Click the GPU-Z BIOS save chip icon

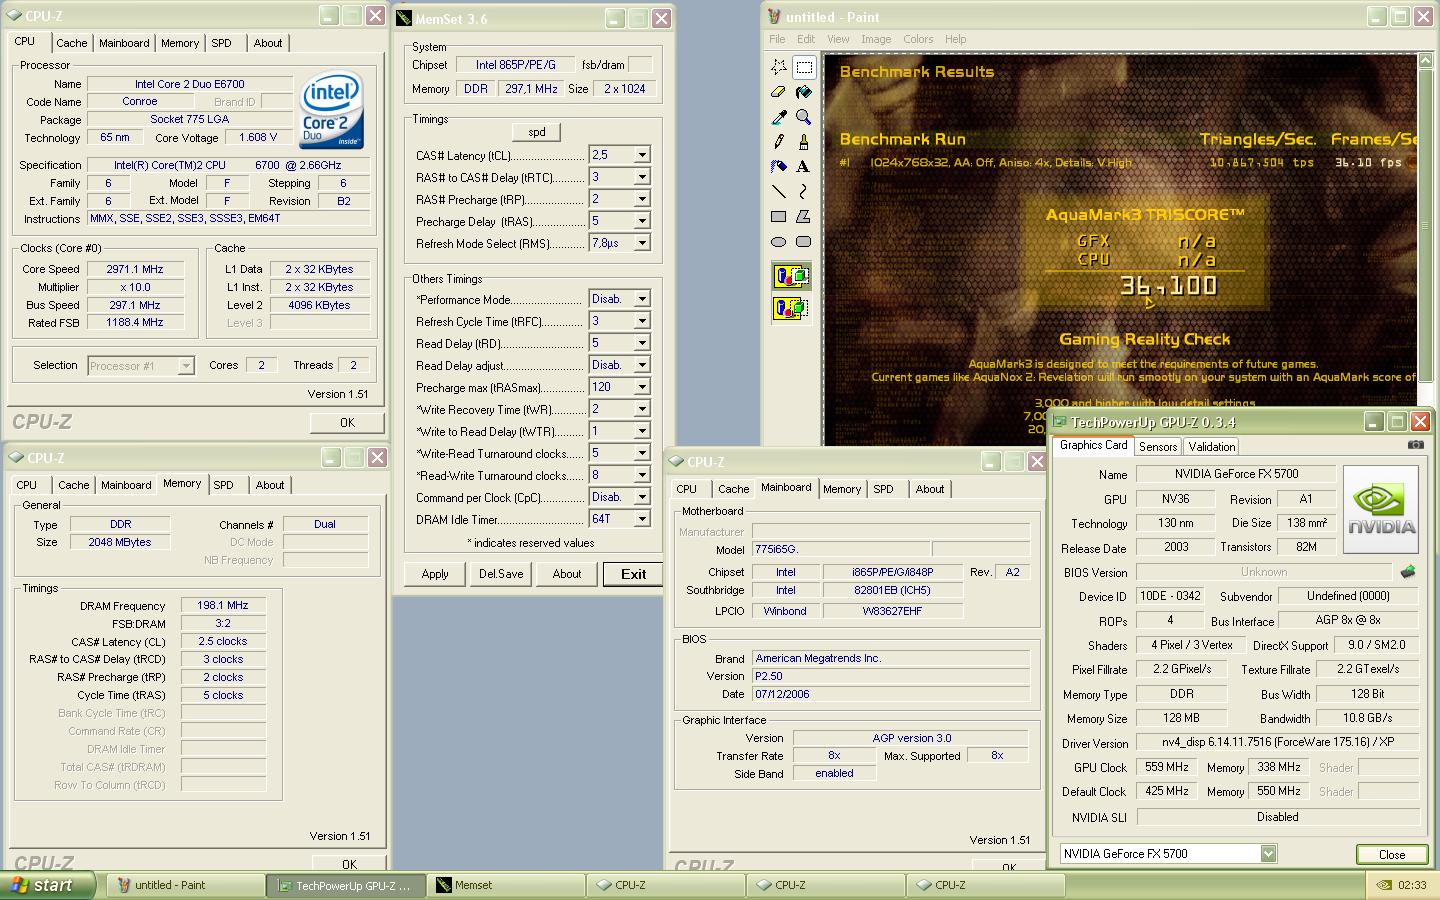[1408, 572]
